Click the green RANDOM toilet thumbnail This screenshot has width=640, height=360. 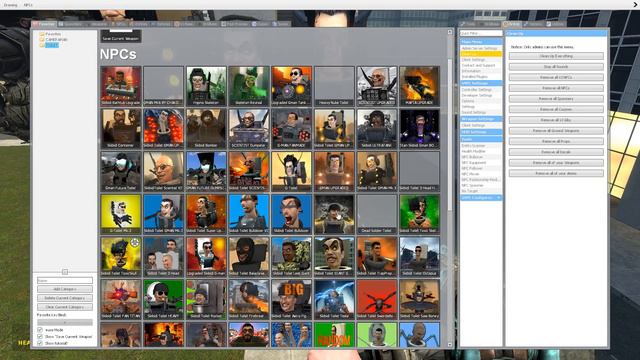tap(334, 335)
